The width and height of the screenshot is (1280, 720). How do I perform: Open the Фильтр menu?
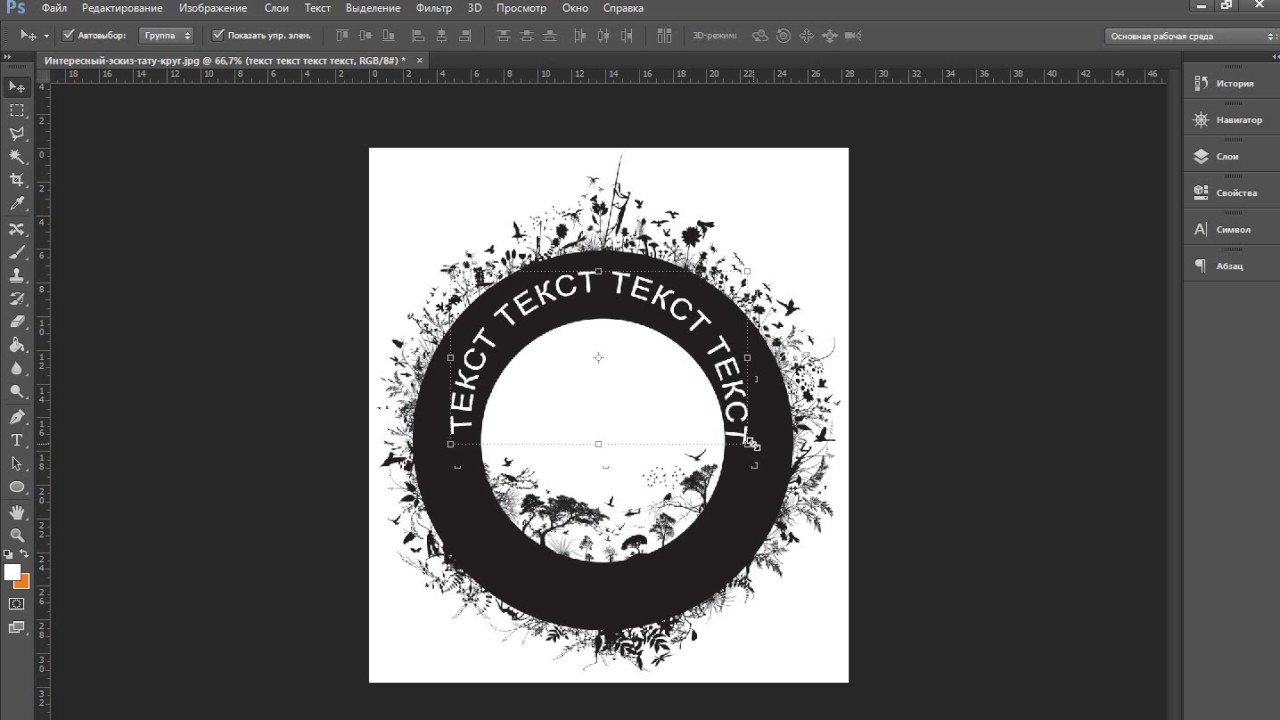click(434, 8)
